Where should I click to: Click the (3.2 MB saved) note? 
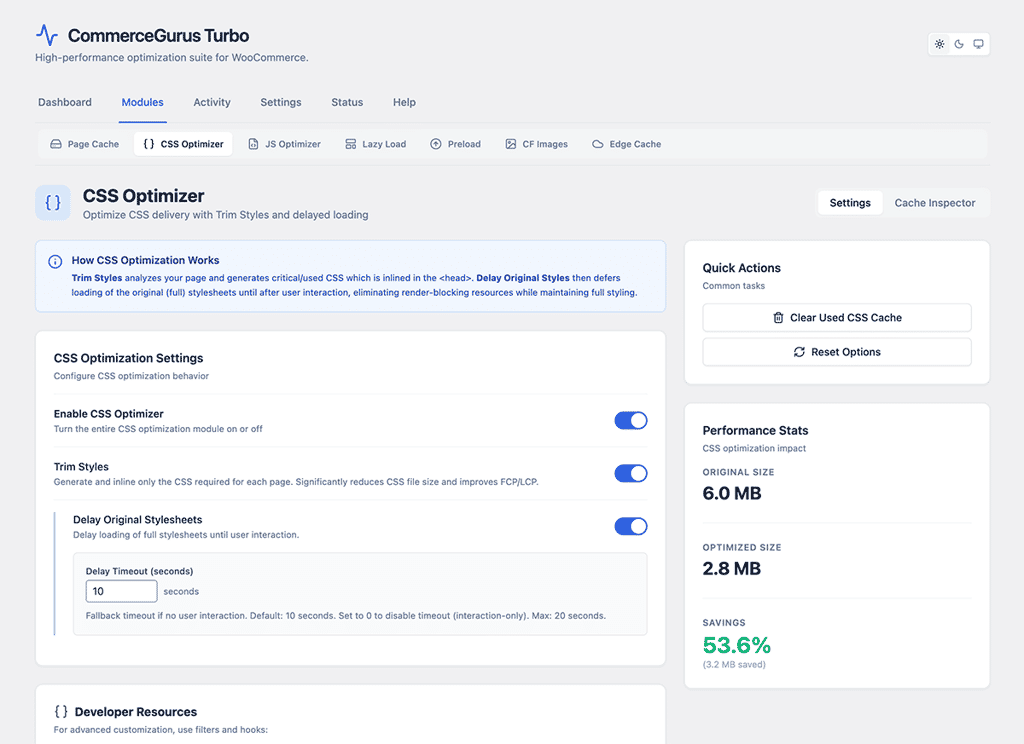tap(734, 665)
